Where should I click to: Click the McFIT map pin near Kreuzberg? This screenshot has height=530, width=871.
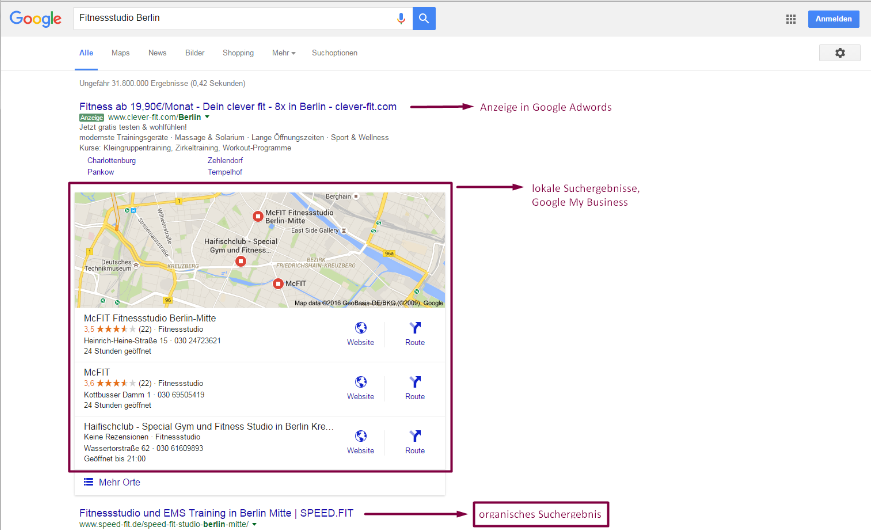click(x=278, y=284)
